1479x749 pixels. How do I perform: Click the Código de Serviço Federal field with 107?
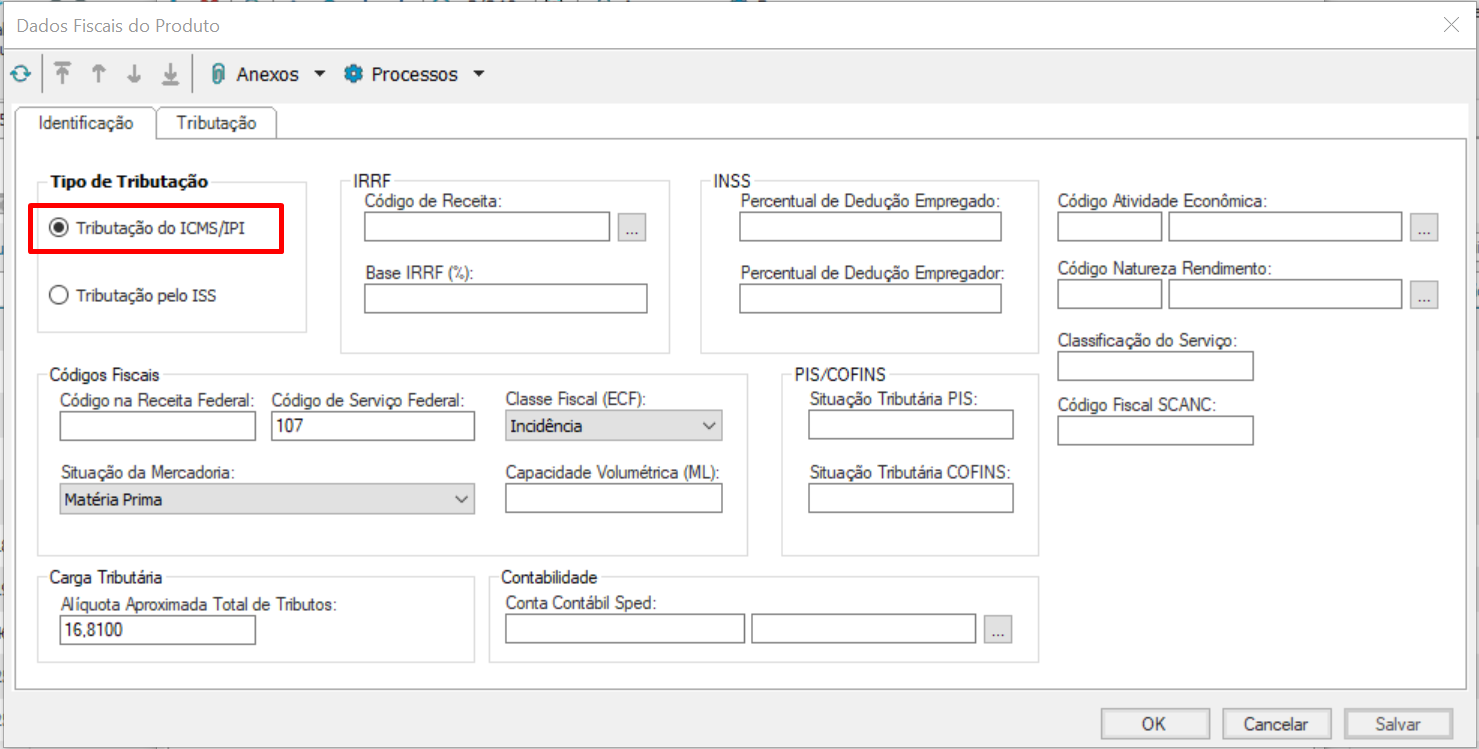373,426
